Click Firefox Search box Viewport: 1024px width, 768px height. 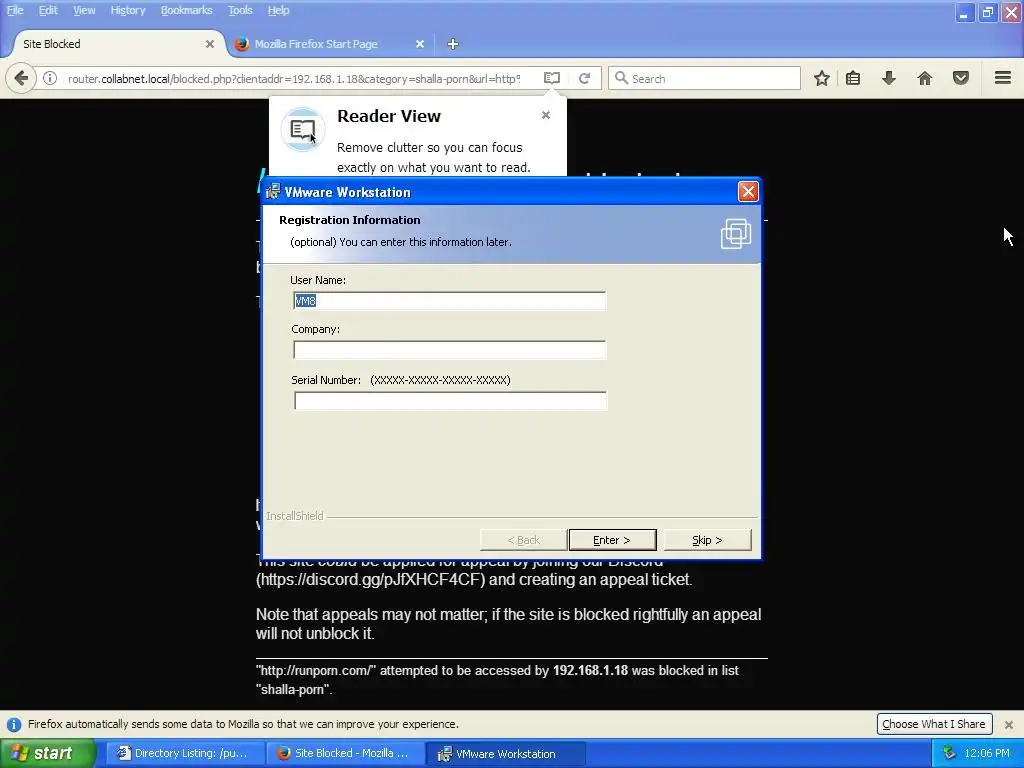click(x=704, y=78)
